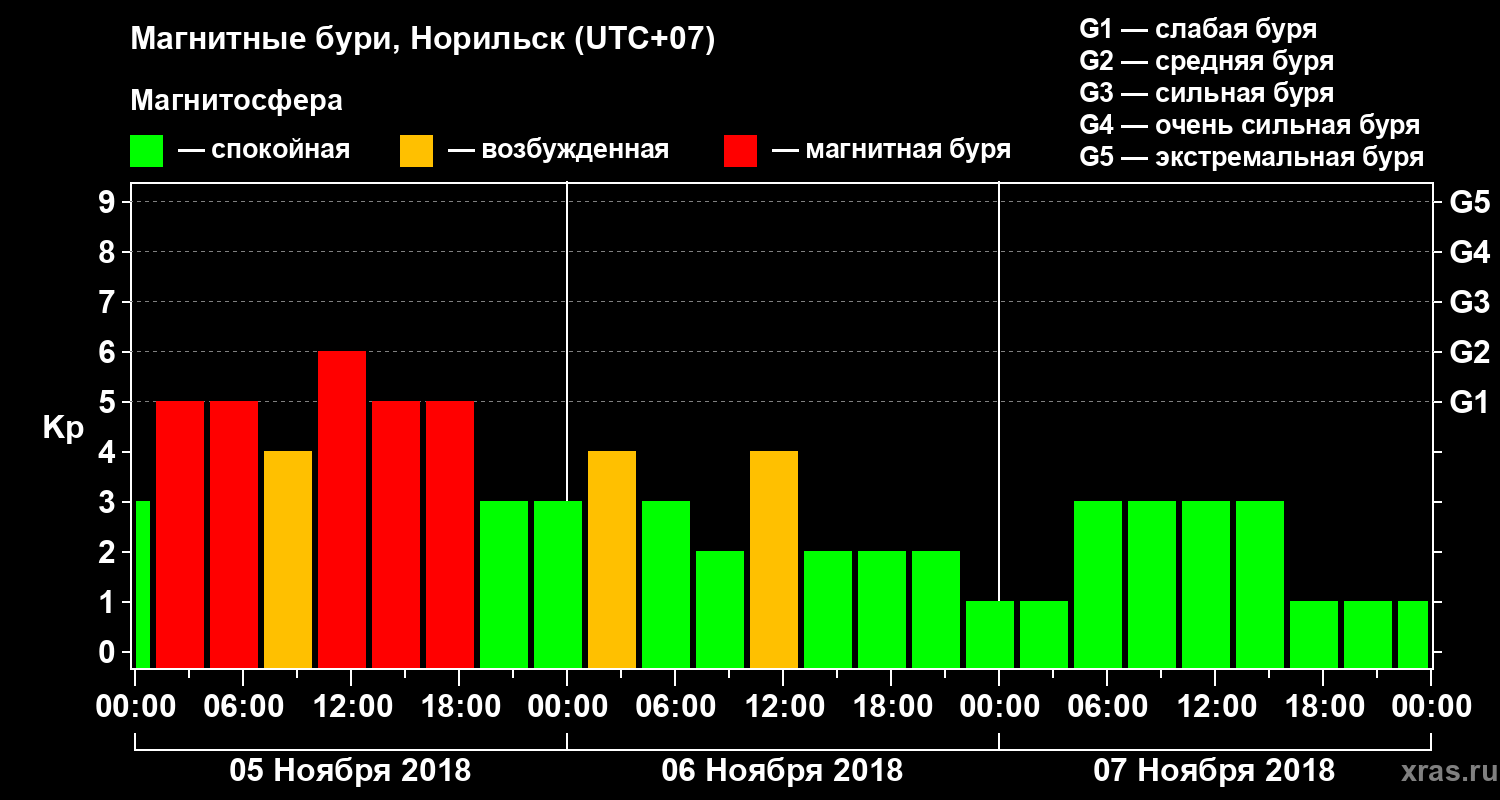Click the green спокойная legend swatch

147,151
